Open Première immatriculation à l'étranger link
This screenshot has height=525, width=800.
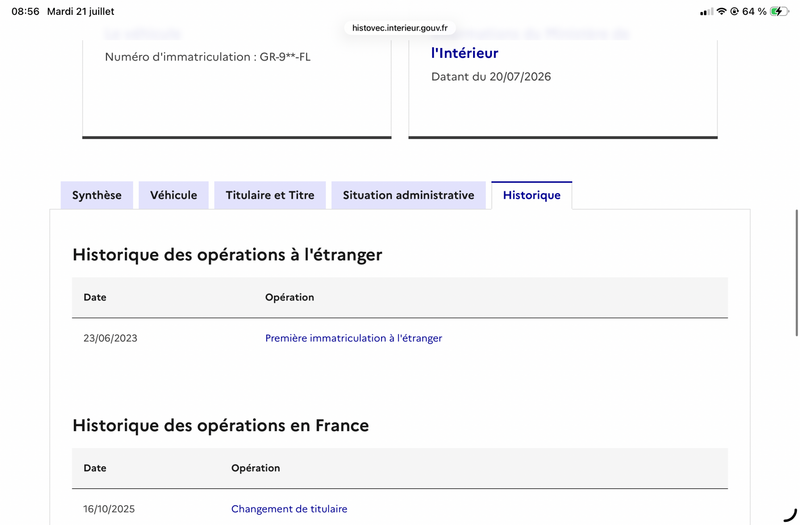(354, 338)
